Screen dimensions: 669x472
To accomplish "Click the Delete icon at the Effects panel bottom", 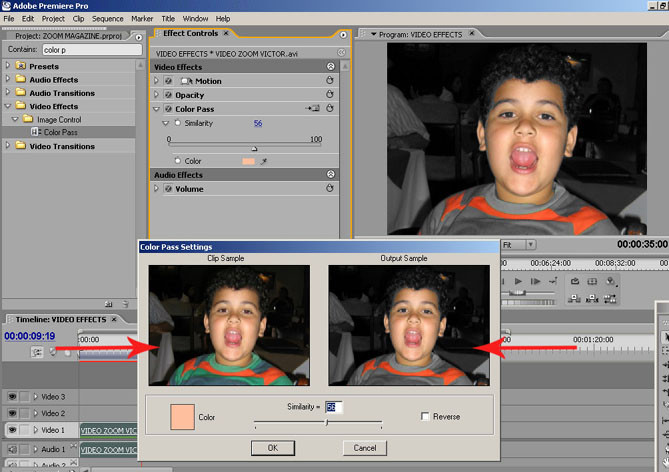I will (x=125, y=303).
